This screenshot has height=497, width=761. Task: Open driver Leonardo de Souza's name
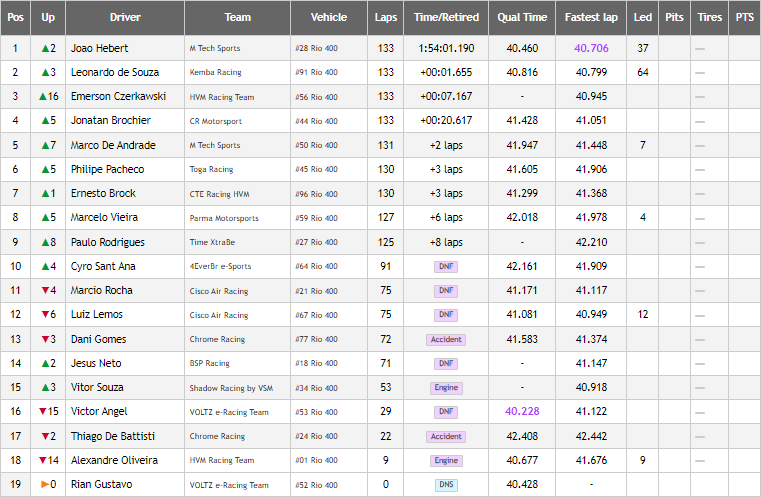[x=113, y=72]
